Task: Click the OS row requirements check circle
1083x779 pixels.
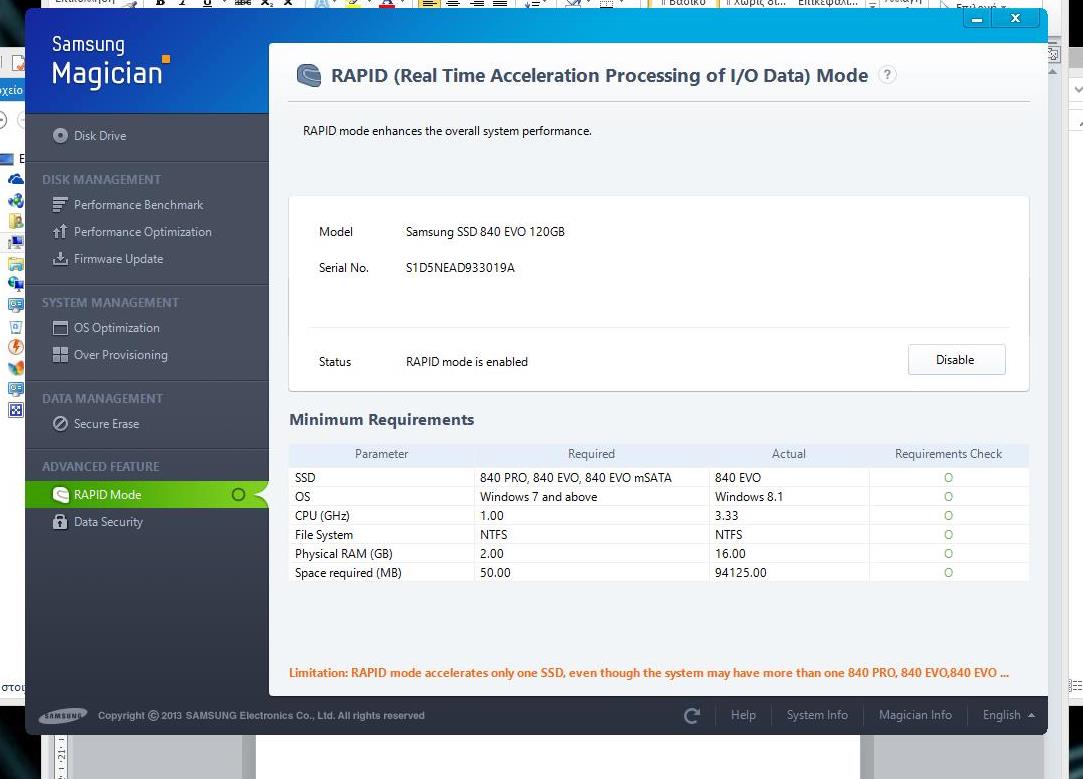Action: click(948, 497)
